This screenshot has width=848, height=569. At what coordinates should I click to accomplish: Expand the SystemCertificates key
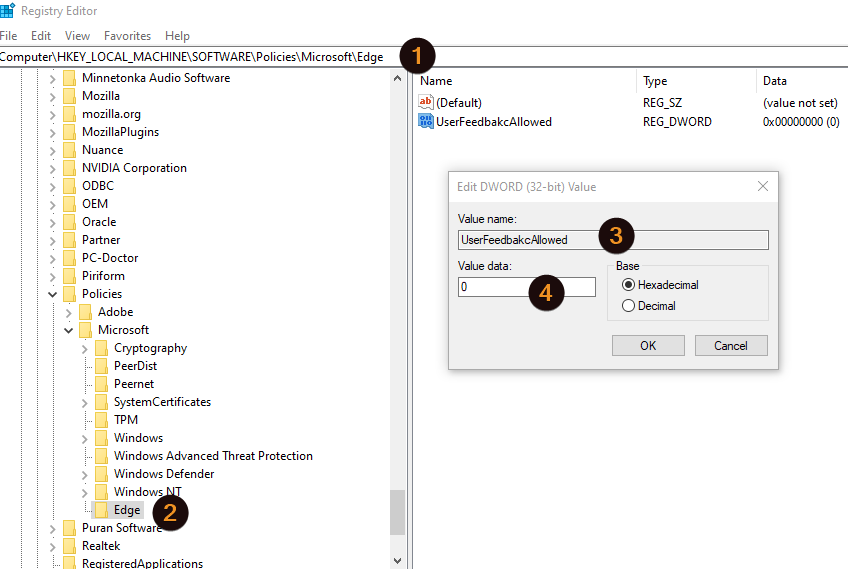(x=84, y=402)
